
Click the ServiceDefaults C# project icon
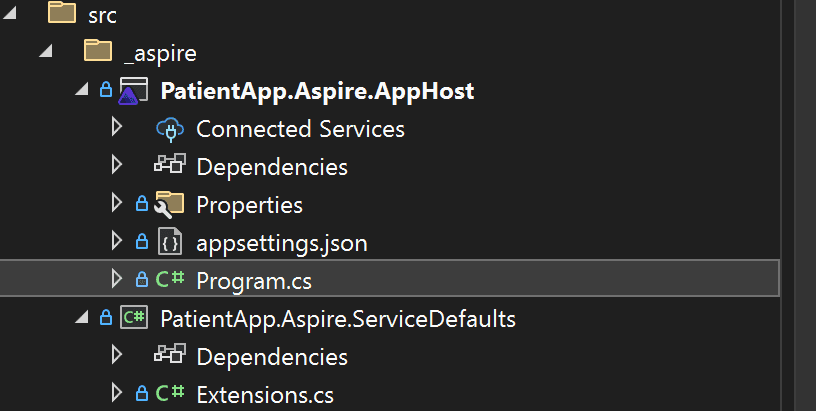point(131,319)
